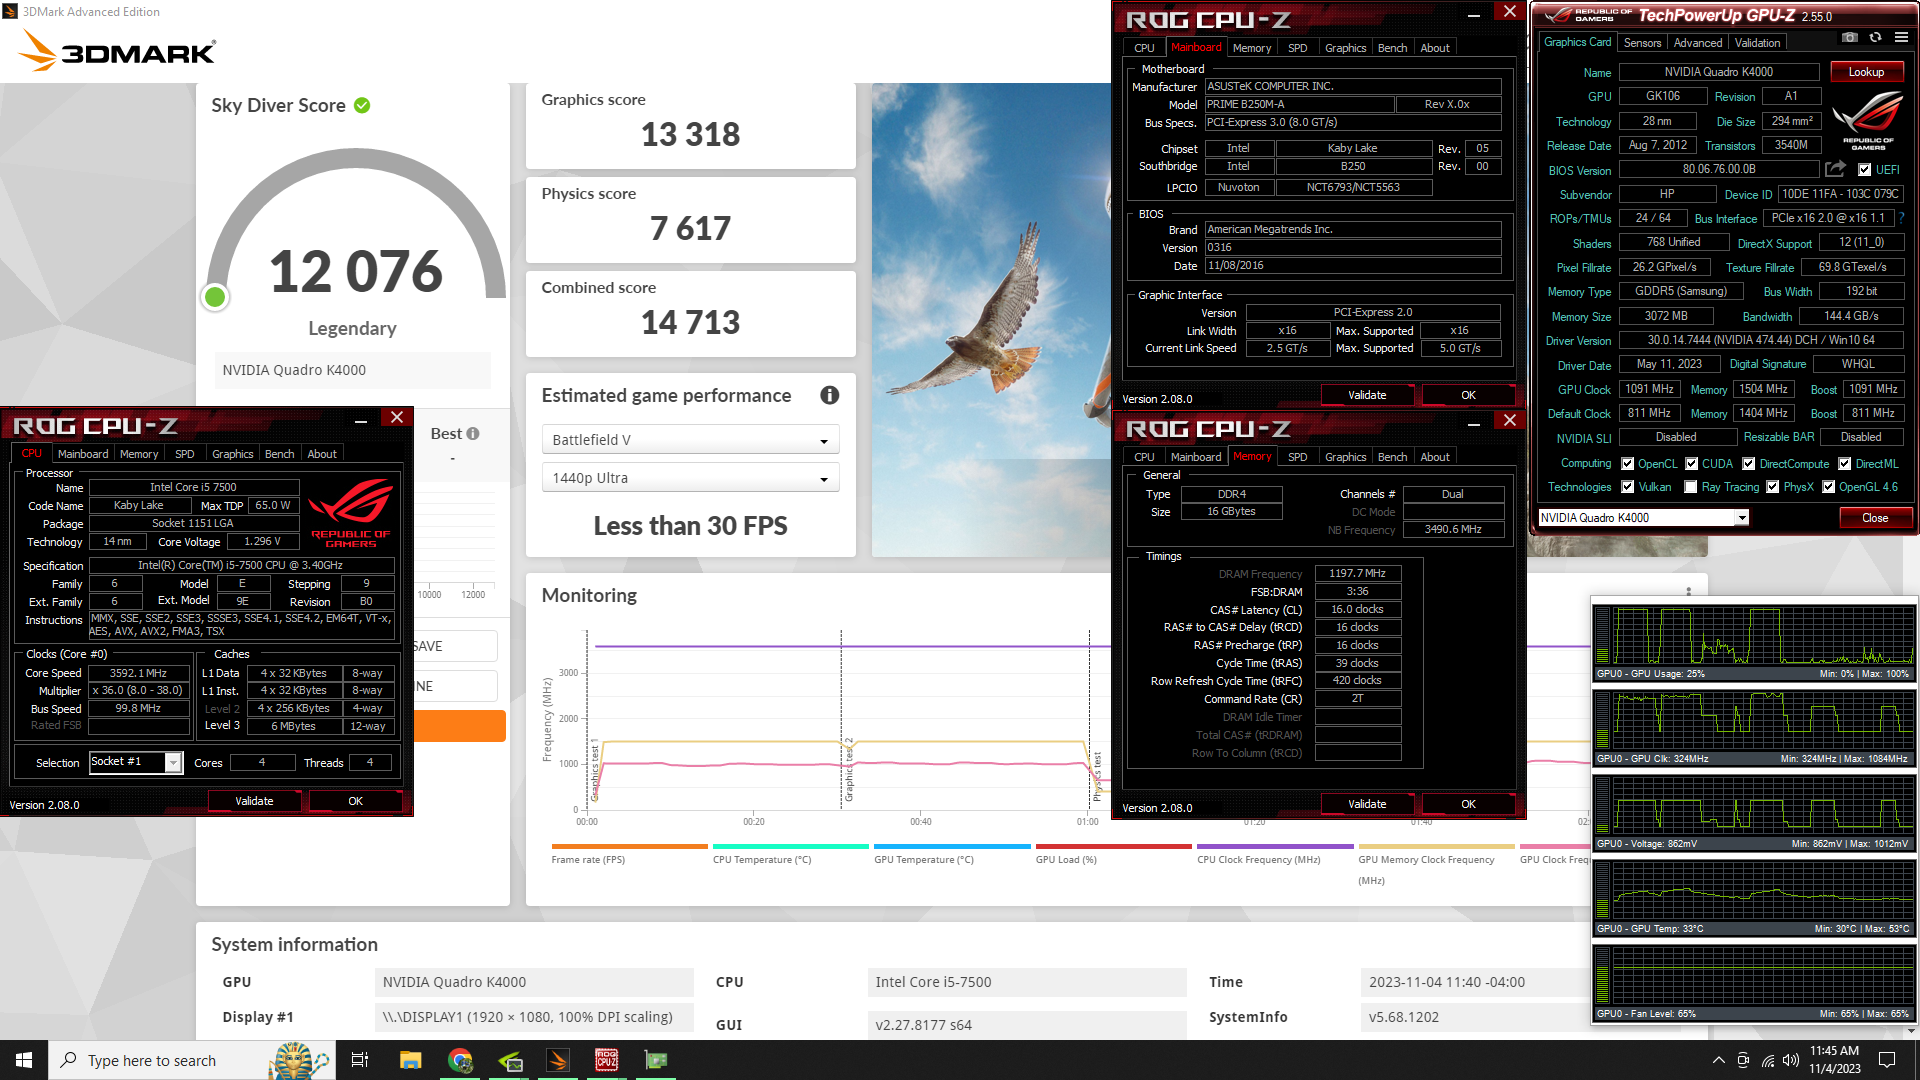Minimize the ROG CPU-Z Mainboard window
This screenshot has width=1920, height=1080.
pos(1474,14)
